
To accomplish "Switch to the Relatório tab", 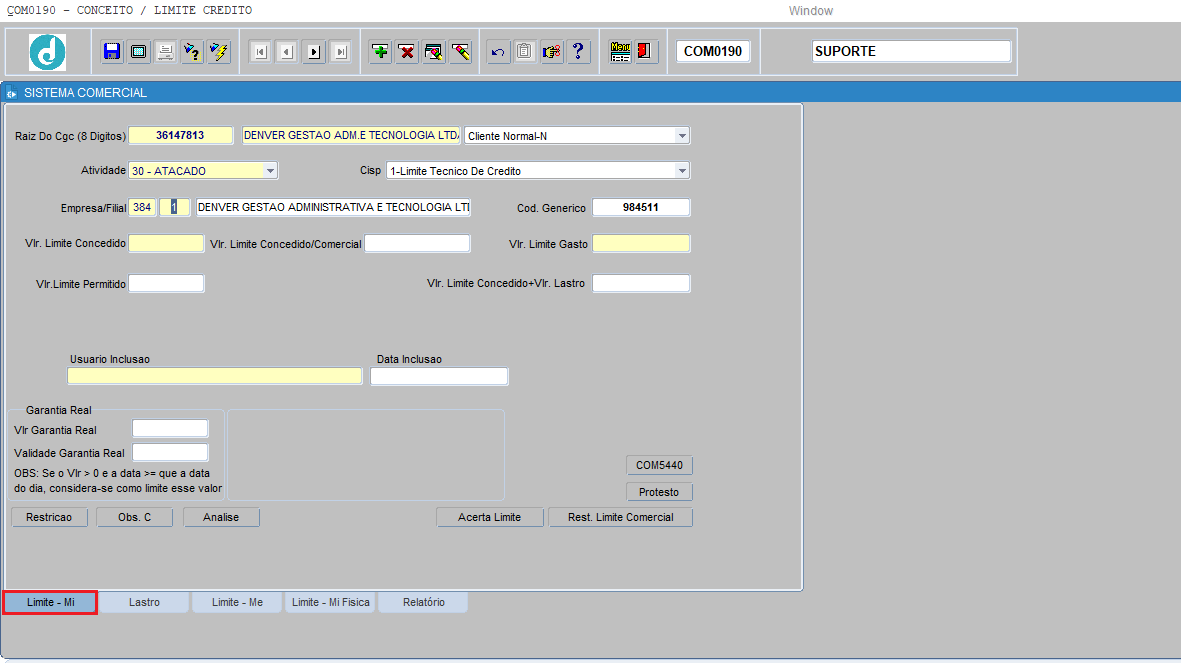I will click(423, 603).
